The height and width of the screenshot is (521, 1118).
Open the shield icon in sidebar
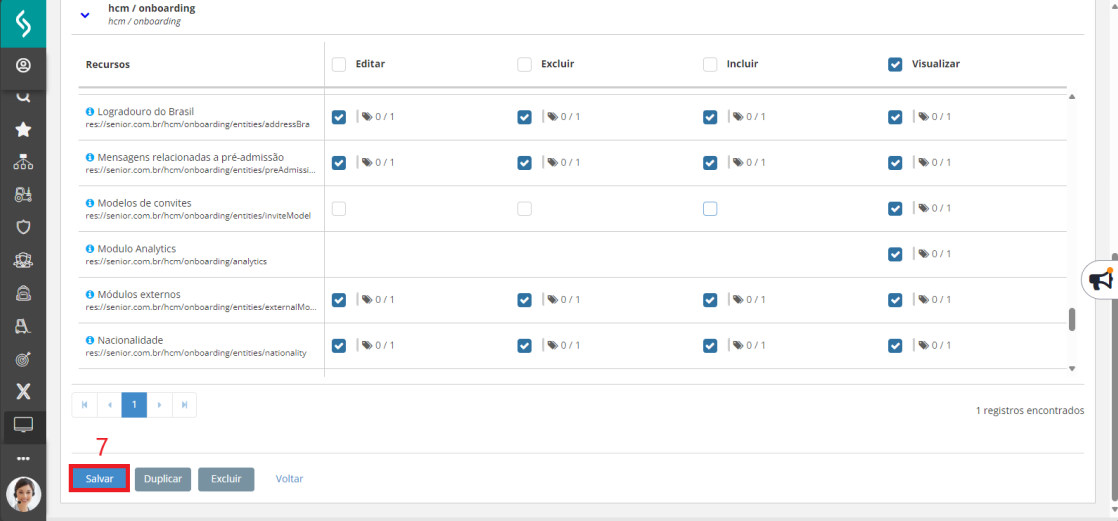(x=23, y=227)
